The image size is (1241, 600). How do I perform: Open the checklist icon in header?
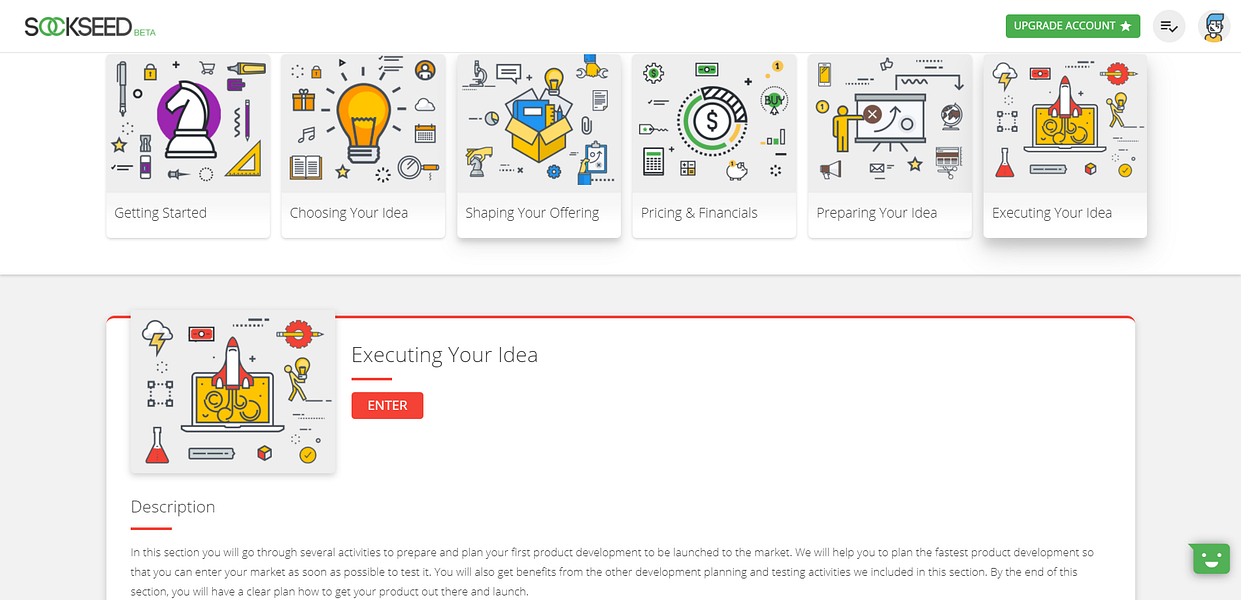tap(1169, 26)
